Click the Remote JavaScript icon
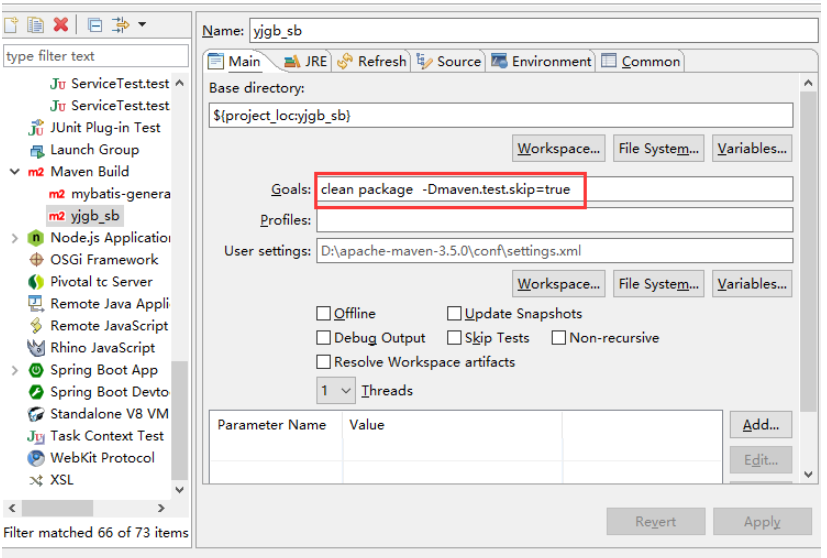 point(36,326)
